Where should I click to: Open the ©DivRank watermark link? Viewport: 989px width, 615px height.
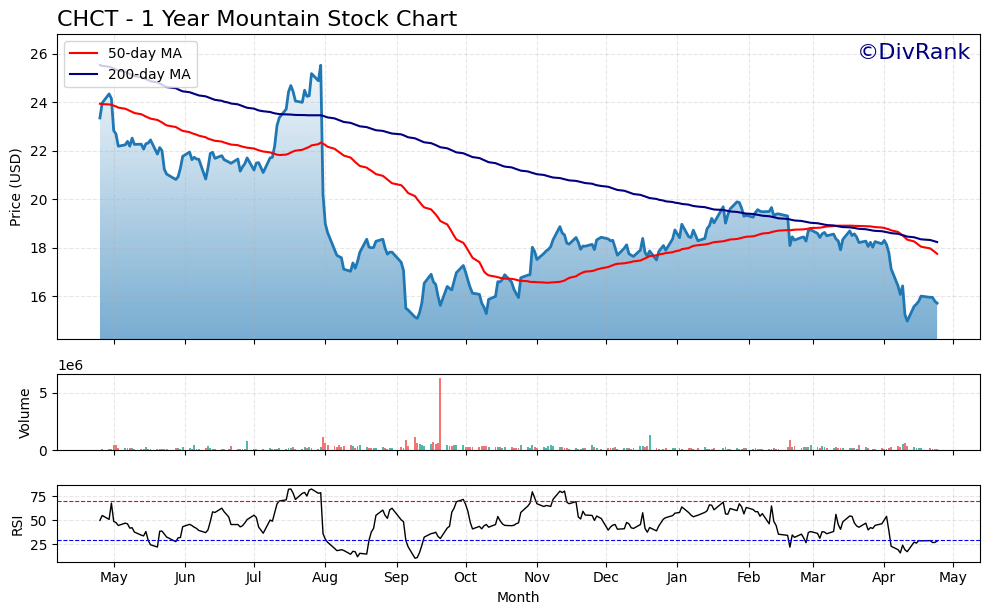tap(913, 53)
